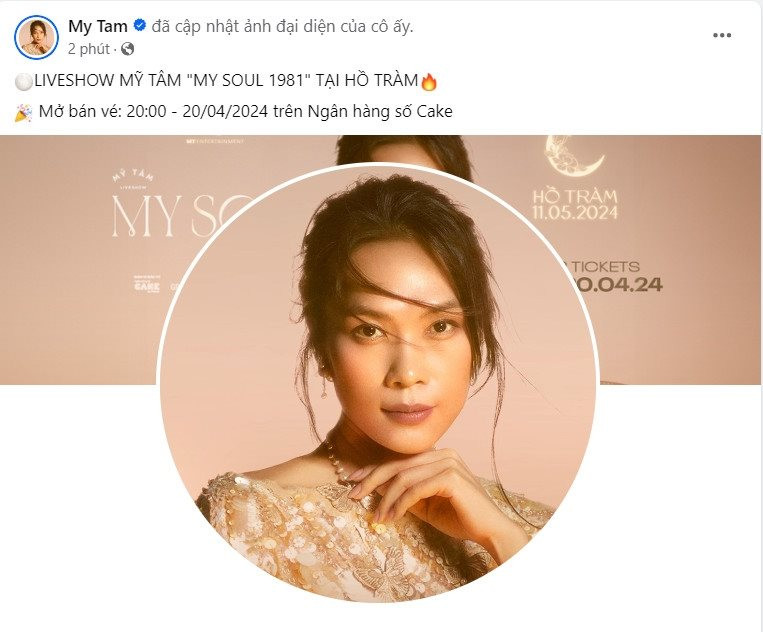The image size is (763, 632).
Task: Open the My Tam page name link
Action: pos(98,26)
